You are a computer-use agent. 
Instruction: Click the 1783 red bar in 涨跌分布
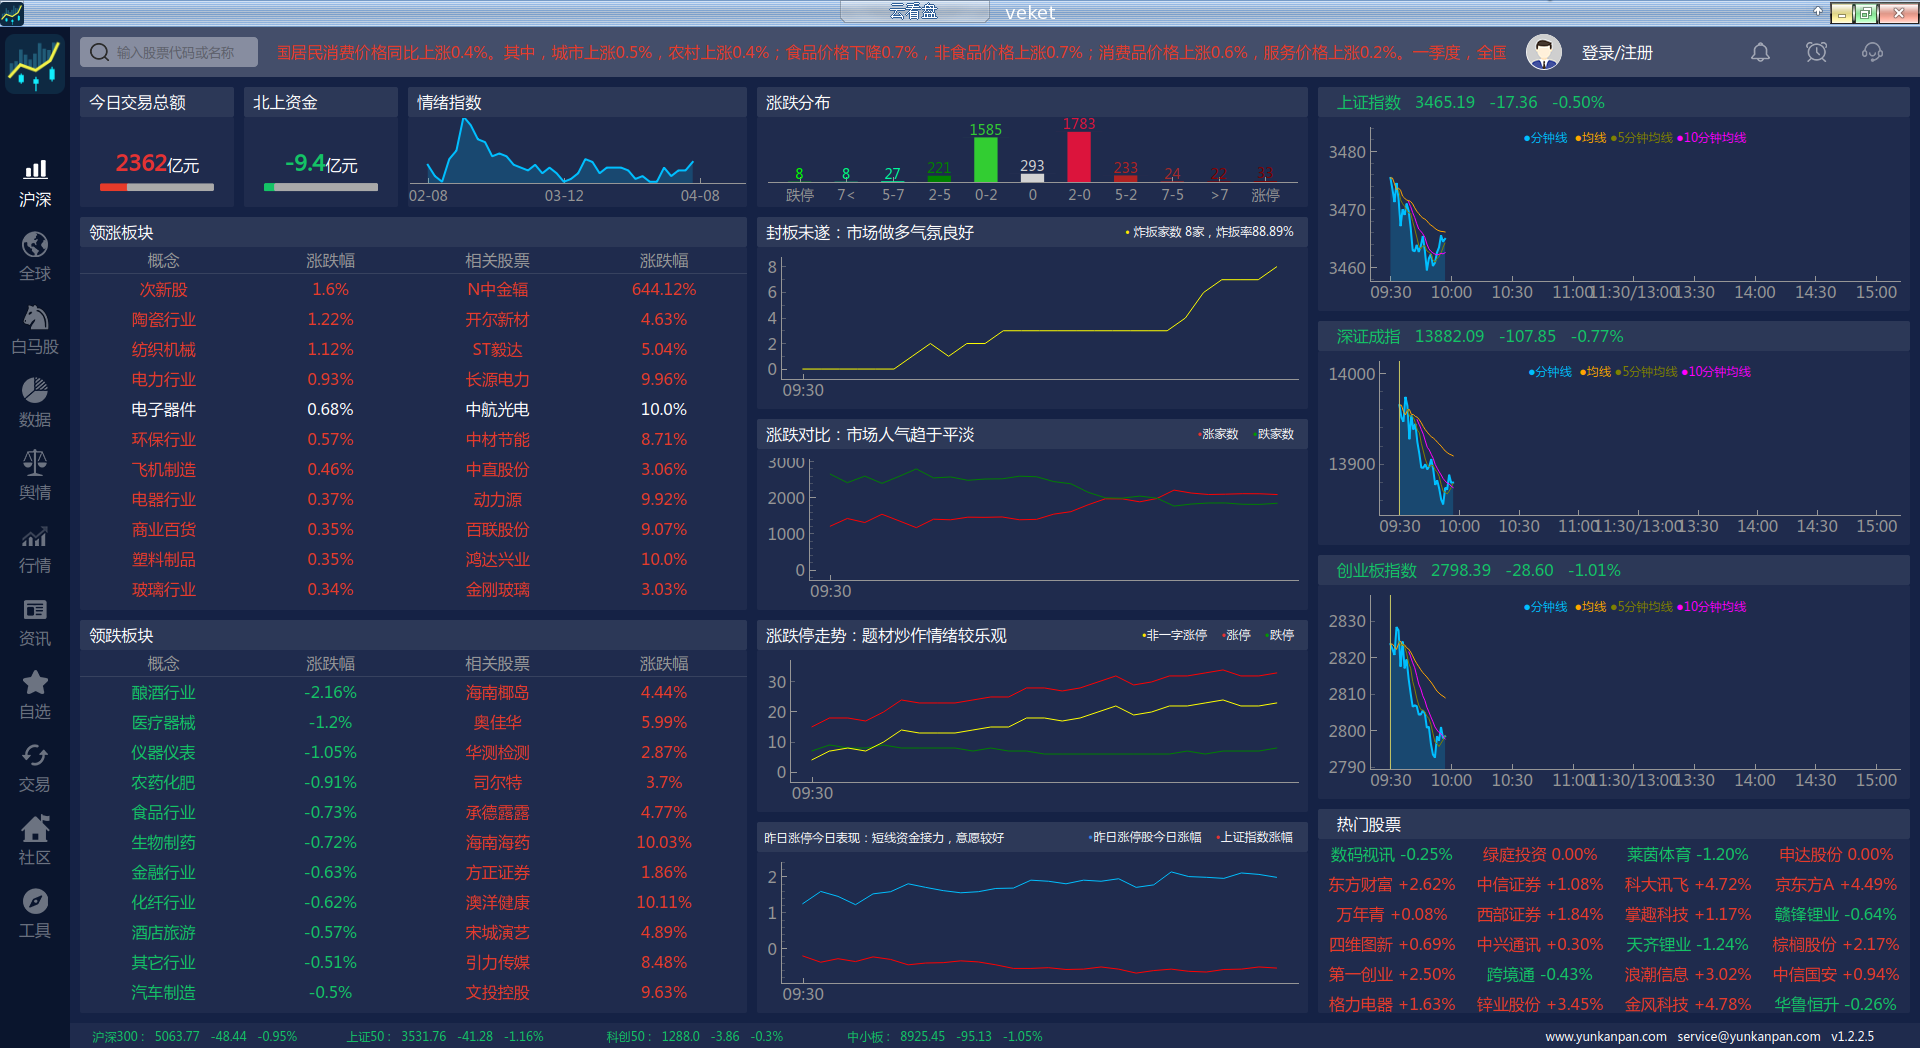1079,156
